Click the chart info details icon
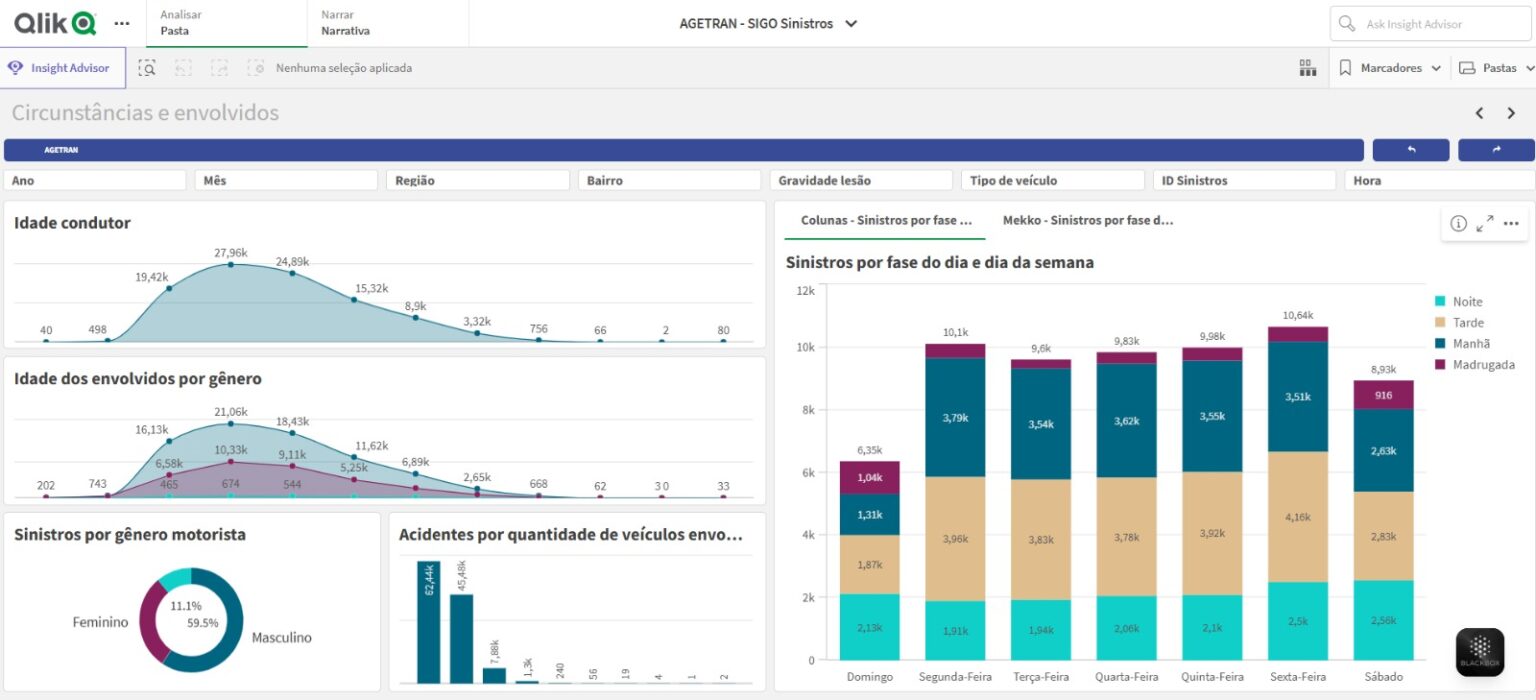1536x700 pixels. (1458, 224)
